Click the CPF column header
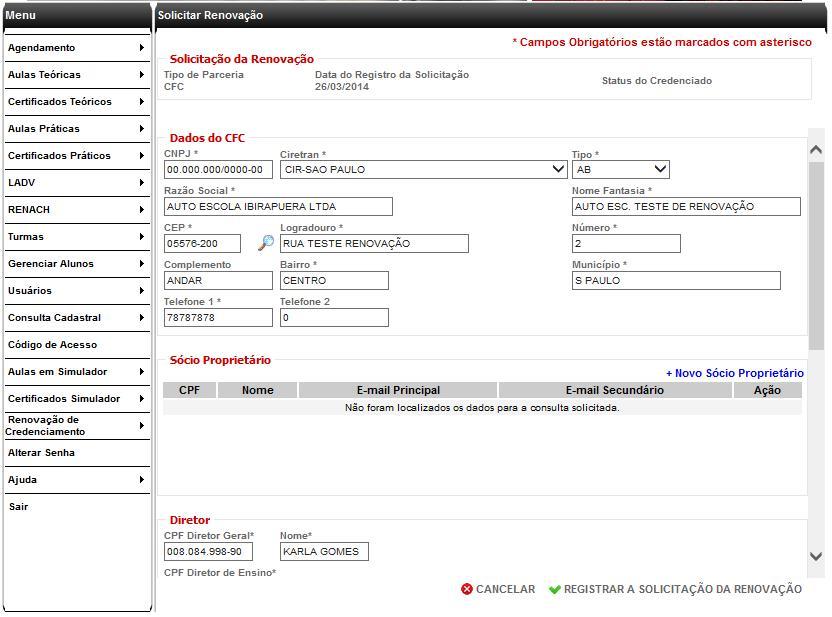832x617 pixels. pyautogui.click(x=189, y=390)
